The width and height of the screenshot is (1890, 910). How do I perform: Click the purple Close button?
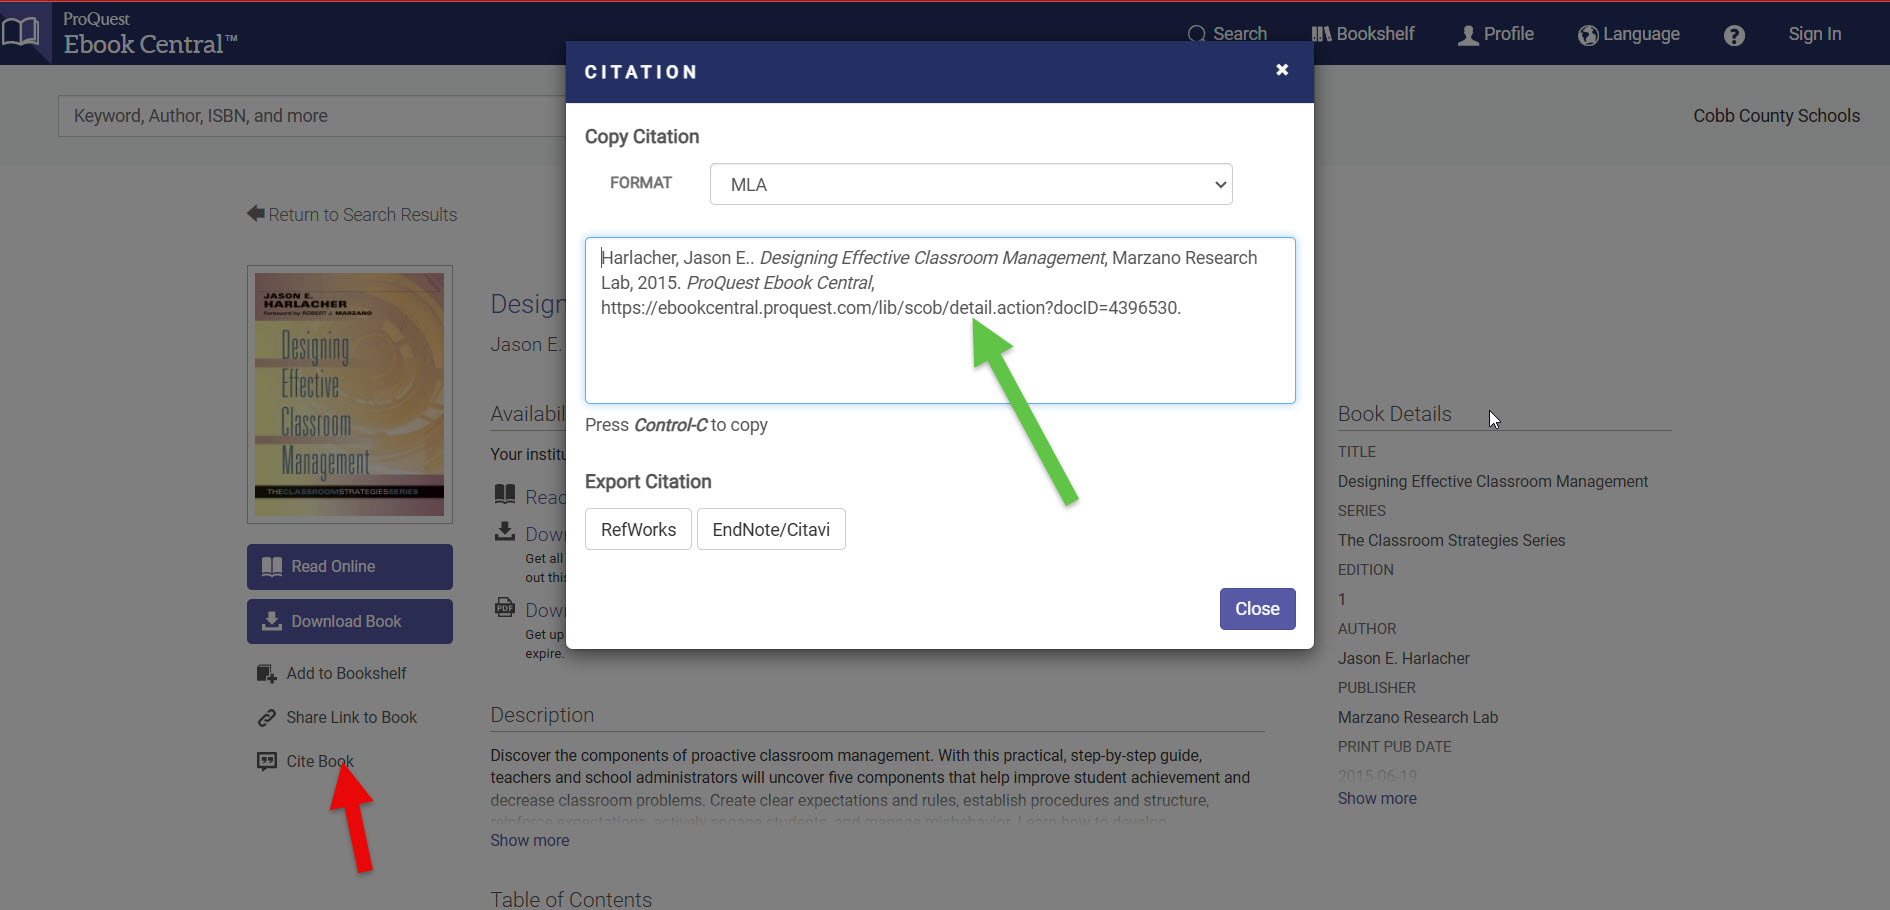1257,609
